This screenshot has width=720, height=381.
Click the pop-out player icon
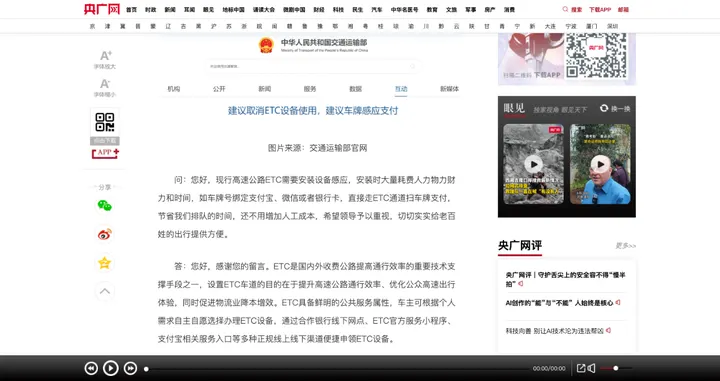pyautogui.click(x=581, y=368)
